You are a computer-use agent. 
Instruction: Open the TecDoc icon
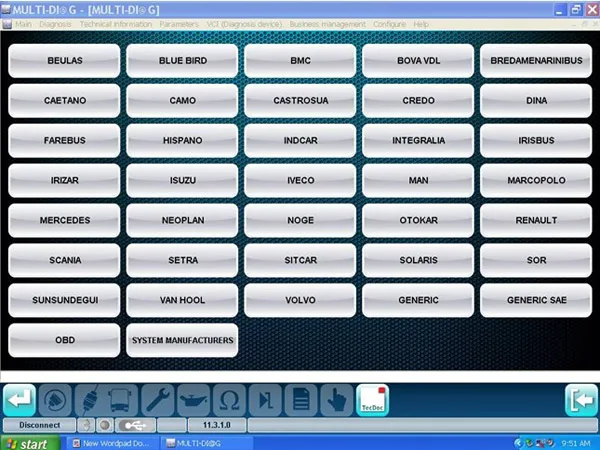(372, 400)
